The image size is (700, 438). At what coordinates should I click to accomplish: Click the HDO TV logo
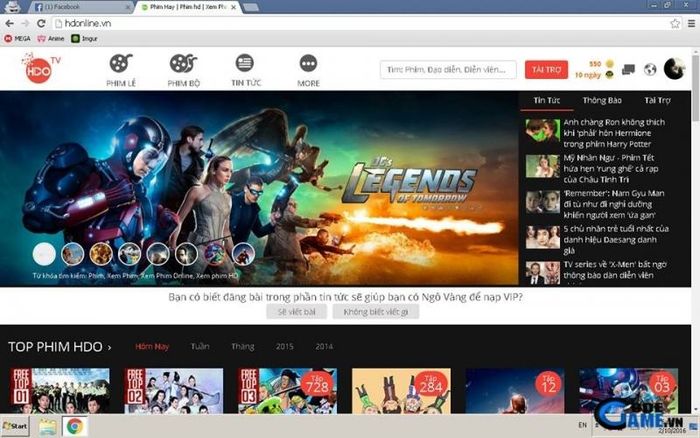pyautogui.click(x=41, y=68)
